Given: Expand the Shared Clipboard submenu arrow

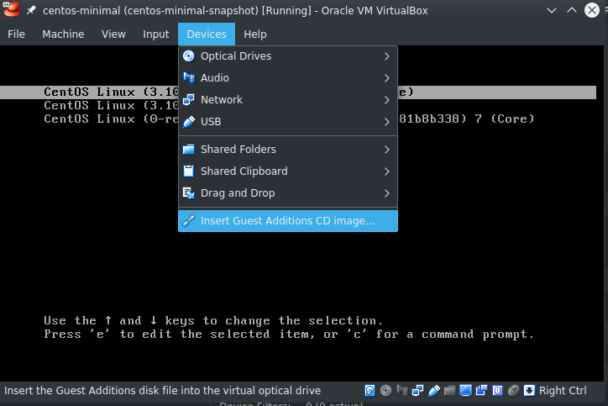Looking at the screenshot, I should pyautogui.click(x=387, y=171).
